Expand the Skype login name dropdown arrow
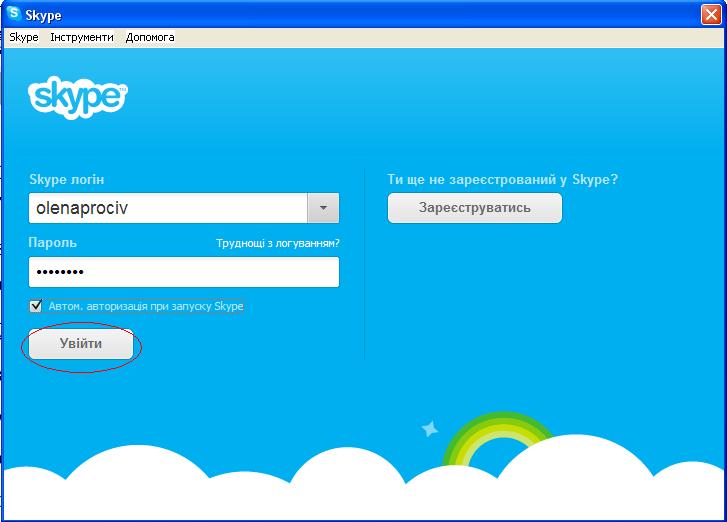This screenshot has width=727, height=522. point(323,208)
